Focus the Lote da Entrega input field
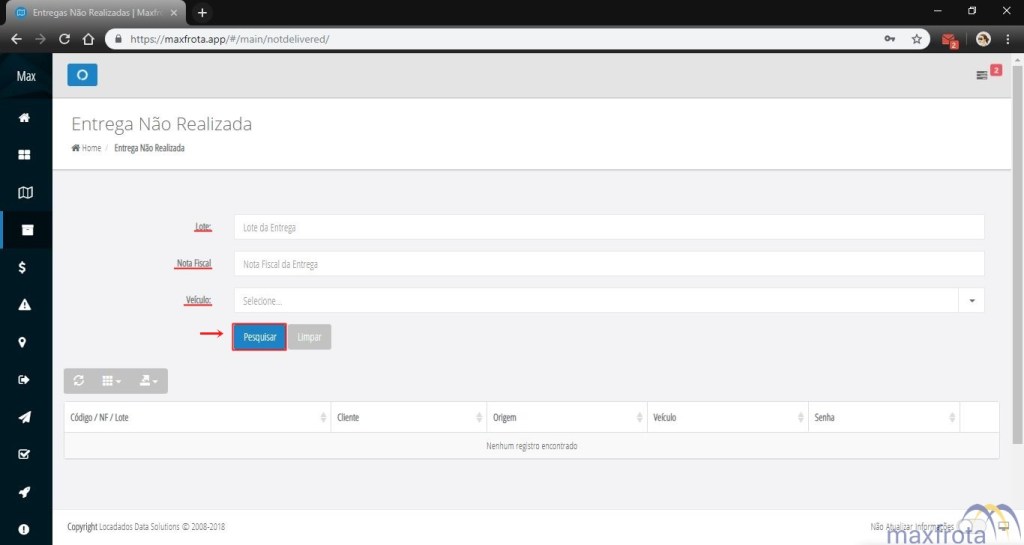Image resolution: width=1024 pixels, height=545 pixels. [608, 227]
